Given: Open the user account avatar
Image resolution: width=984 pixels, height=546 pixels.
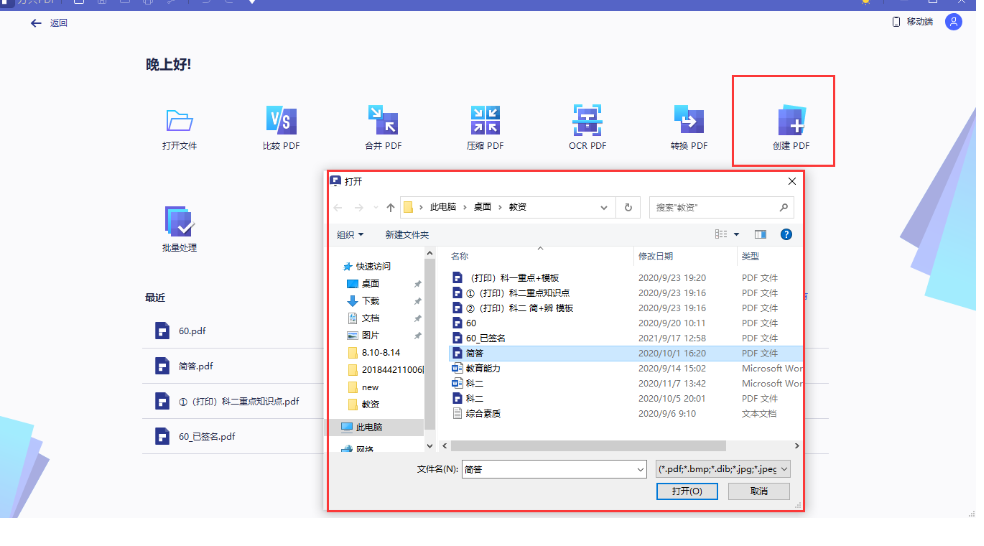Looking at the screenshot, I should (953, 22).
